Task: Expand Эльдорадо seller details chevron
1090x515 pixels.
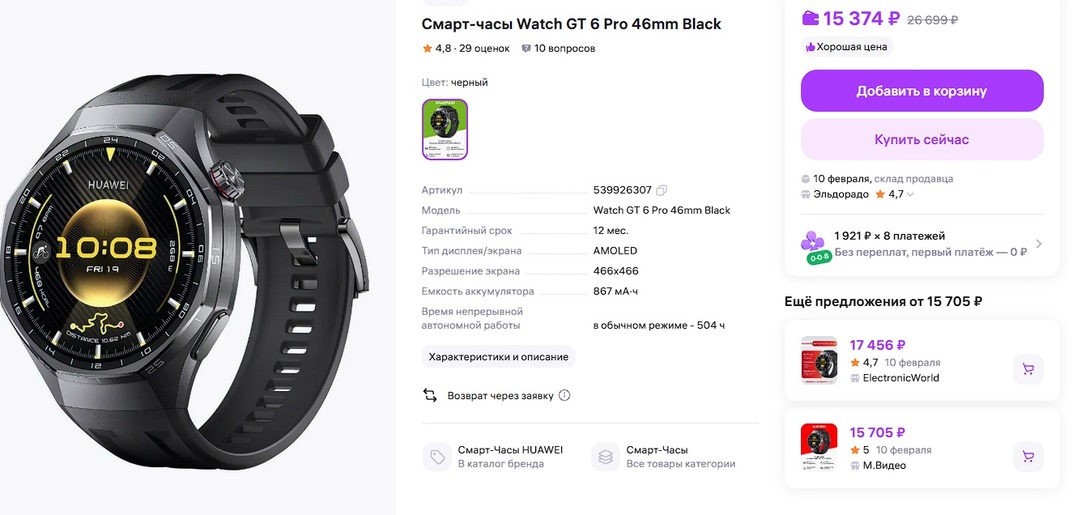Action: (912, 194)
